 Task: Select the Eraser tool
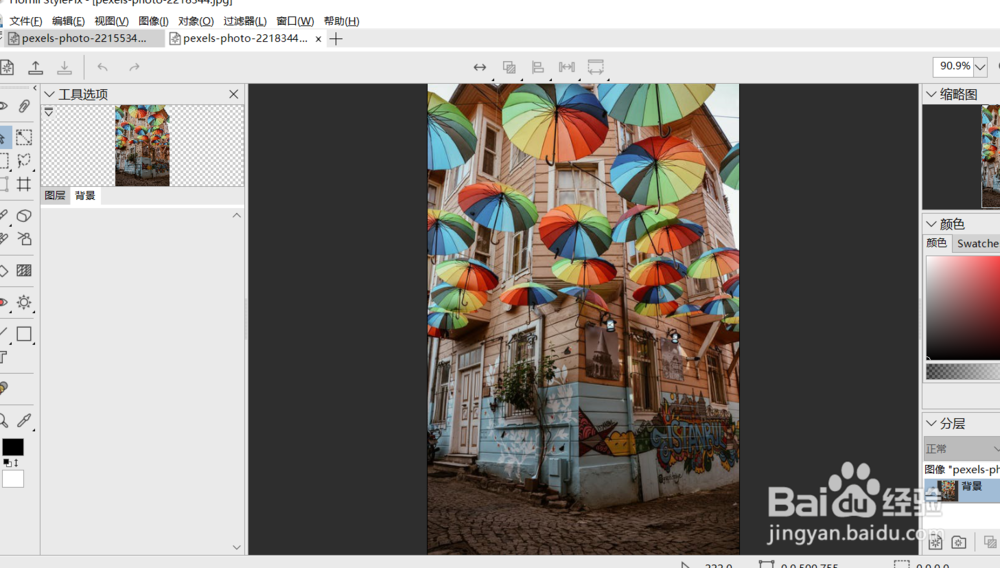tap(24, 215)
